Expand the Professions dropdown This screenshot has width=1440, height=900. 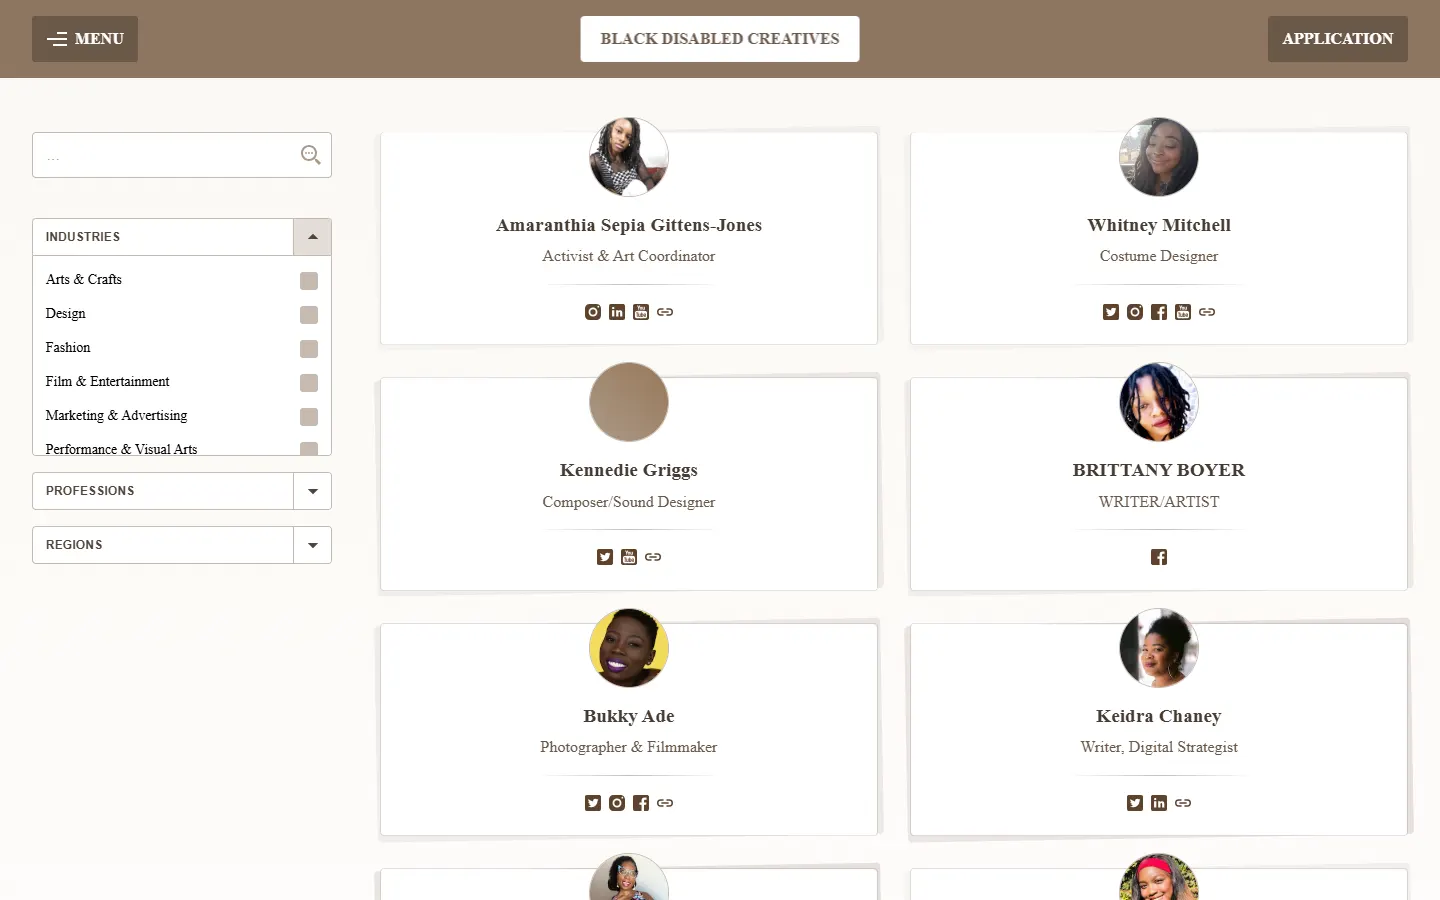coord(312,491)
